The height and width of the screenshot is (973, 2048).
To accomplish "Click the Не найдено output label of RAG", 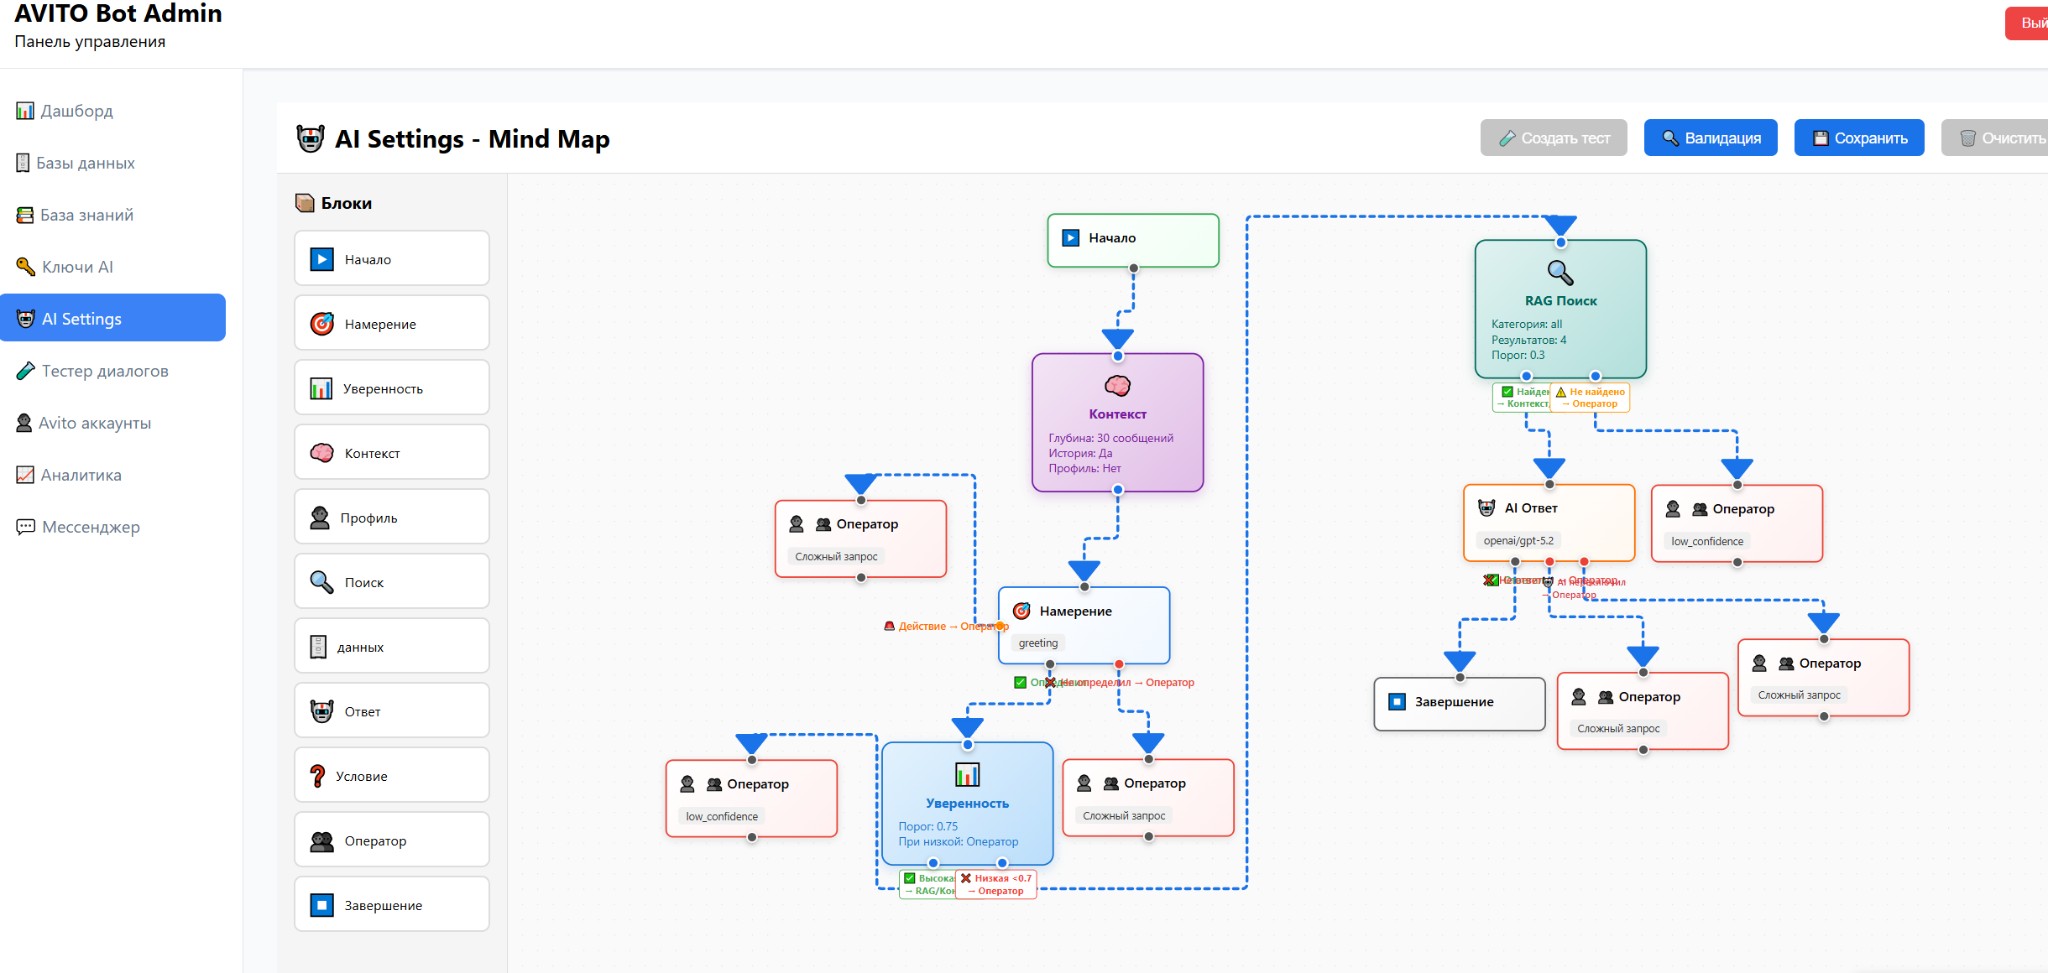I will (x=1592, y=398).
